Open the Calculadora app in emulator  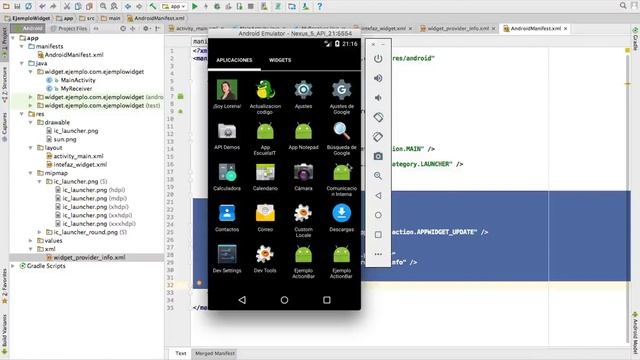click(x=227, y=177)
